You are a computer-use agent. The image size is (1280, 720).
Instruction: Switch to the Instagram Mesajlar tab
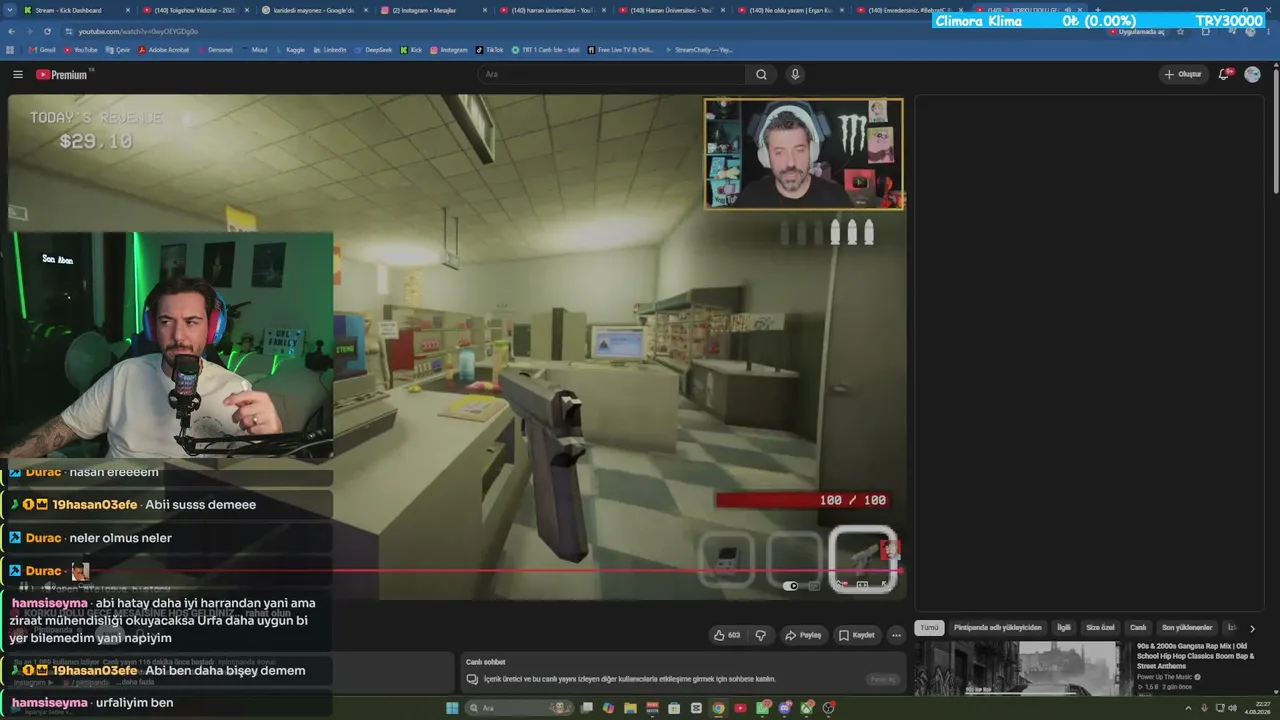pyautogui.click(x=432, y=10)
